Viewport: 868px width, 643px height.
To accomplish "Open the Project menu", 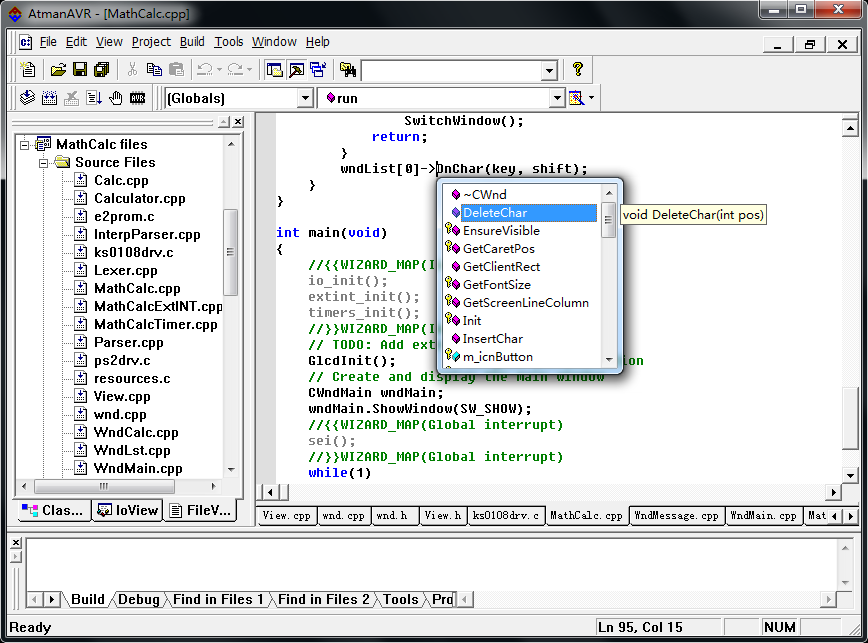I will click(151, 42).
